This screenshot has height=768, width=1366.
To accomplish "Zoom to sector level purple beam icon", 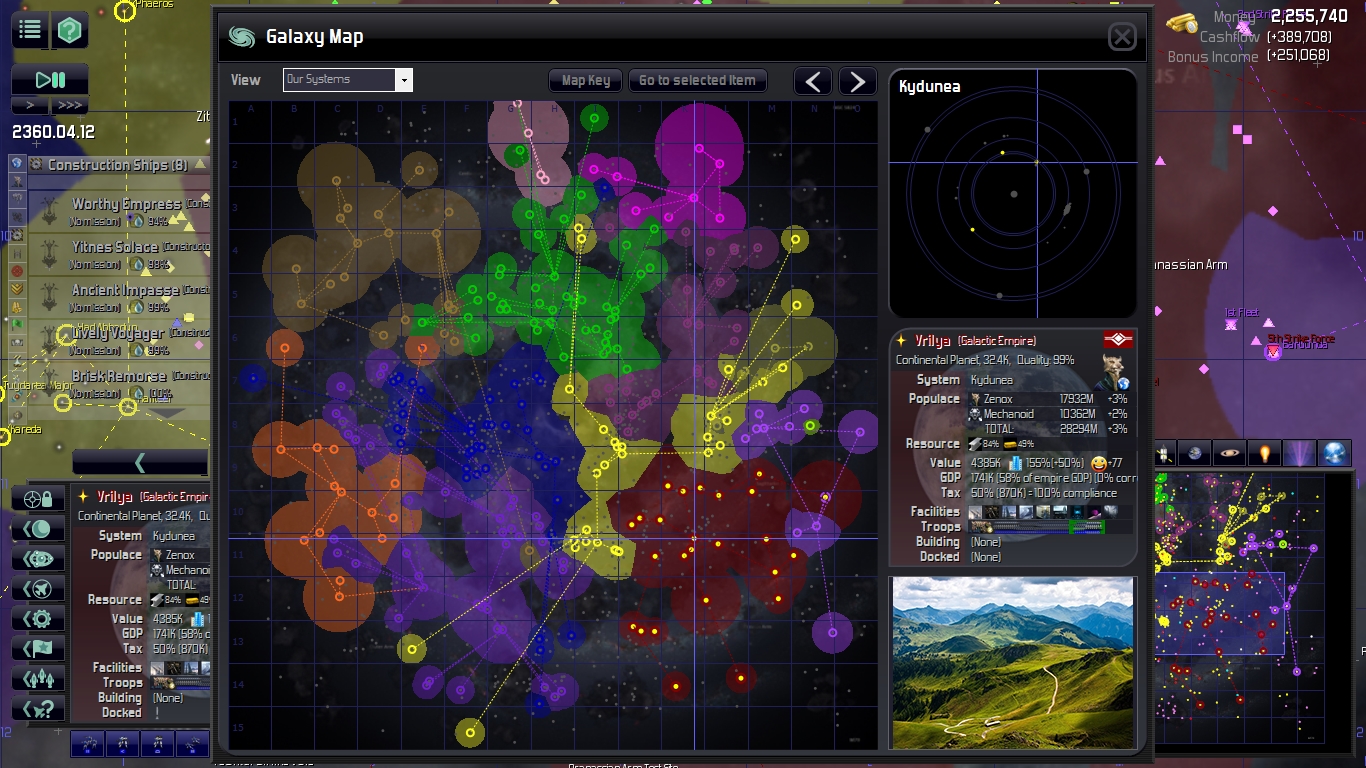I will 1299,454.
